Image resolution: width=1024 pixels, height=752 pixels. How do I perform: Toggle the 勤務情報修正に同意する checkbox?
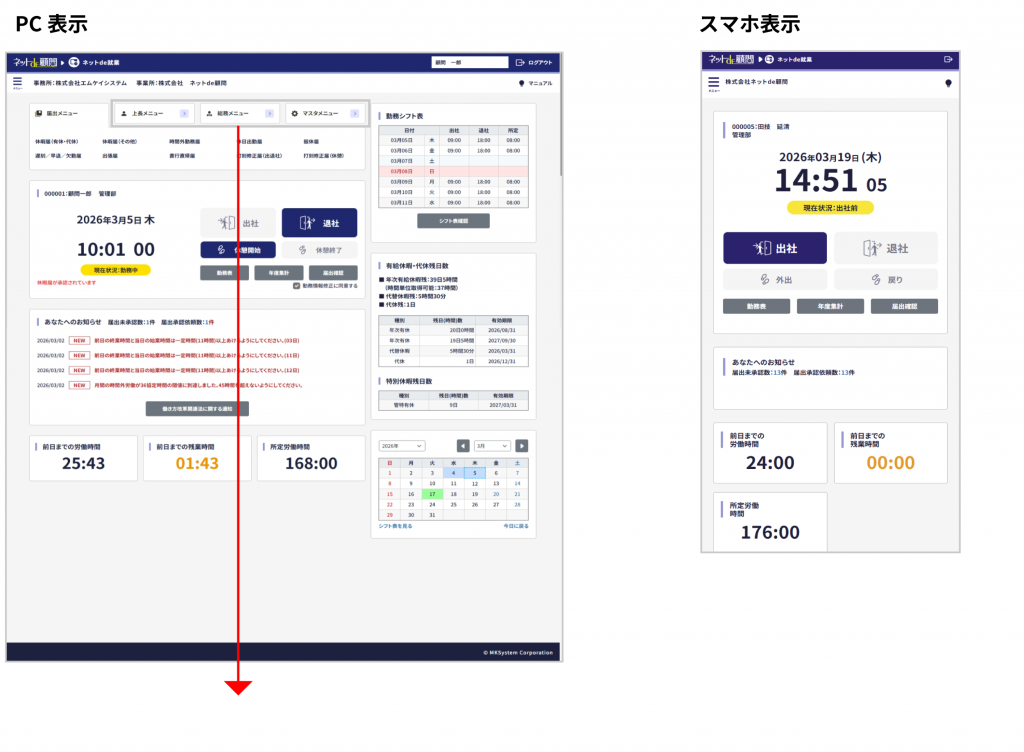pyautogui.click(x=297, y=285)
